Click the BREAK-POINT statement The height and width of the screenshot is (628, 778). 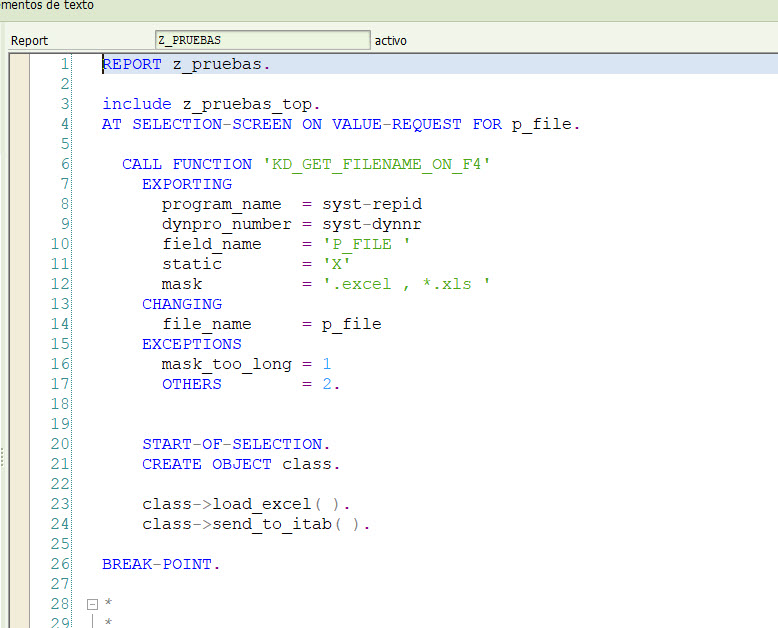point(160,564)
